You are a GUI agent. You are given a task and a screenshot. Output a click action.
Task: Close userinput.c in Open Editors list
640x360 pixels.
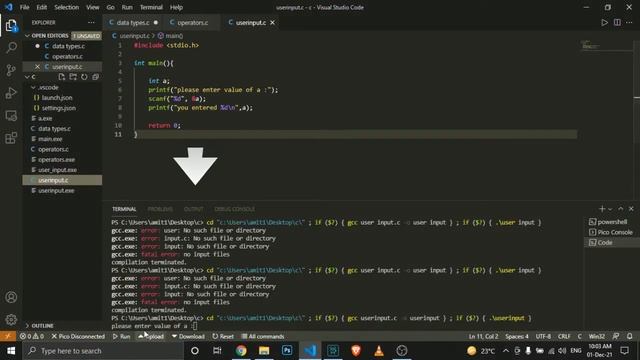(38, 67)
